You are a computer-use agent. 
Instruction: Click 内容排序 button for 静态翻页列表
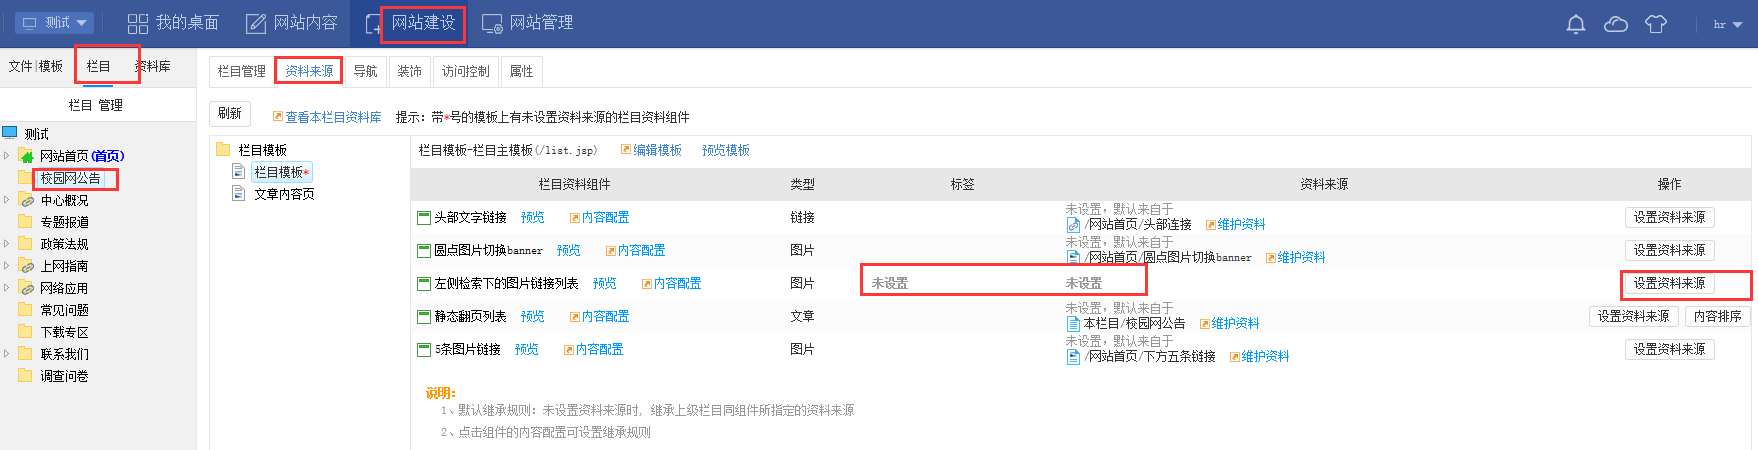coord(1717,316)
